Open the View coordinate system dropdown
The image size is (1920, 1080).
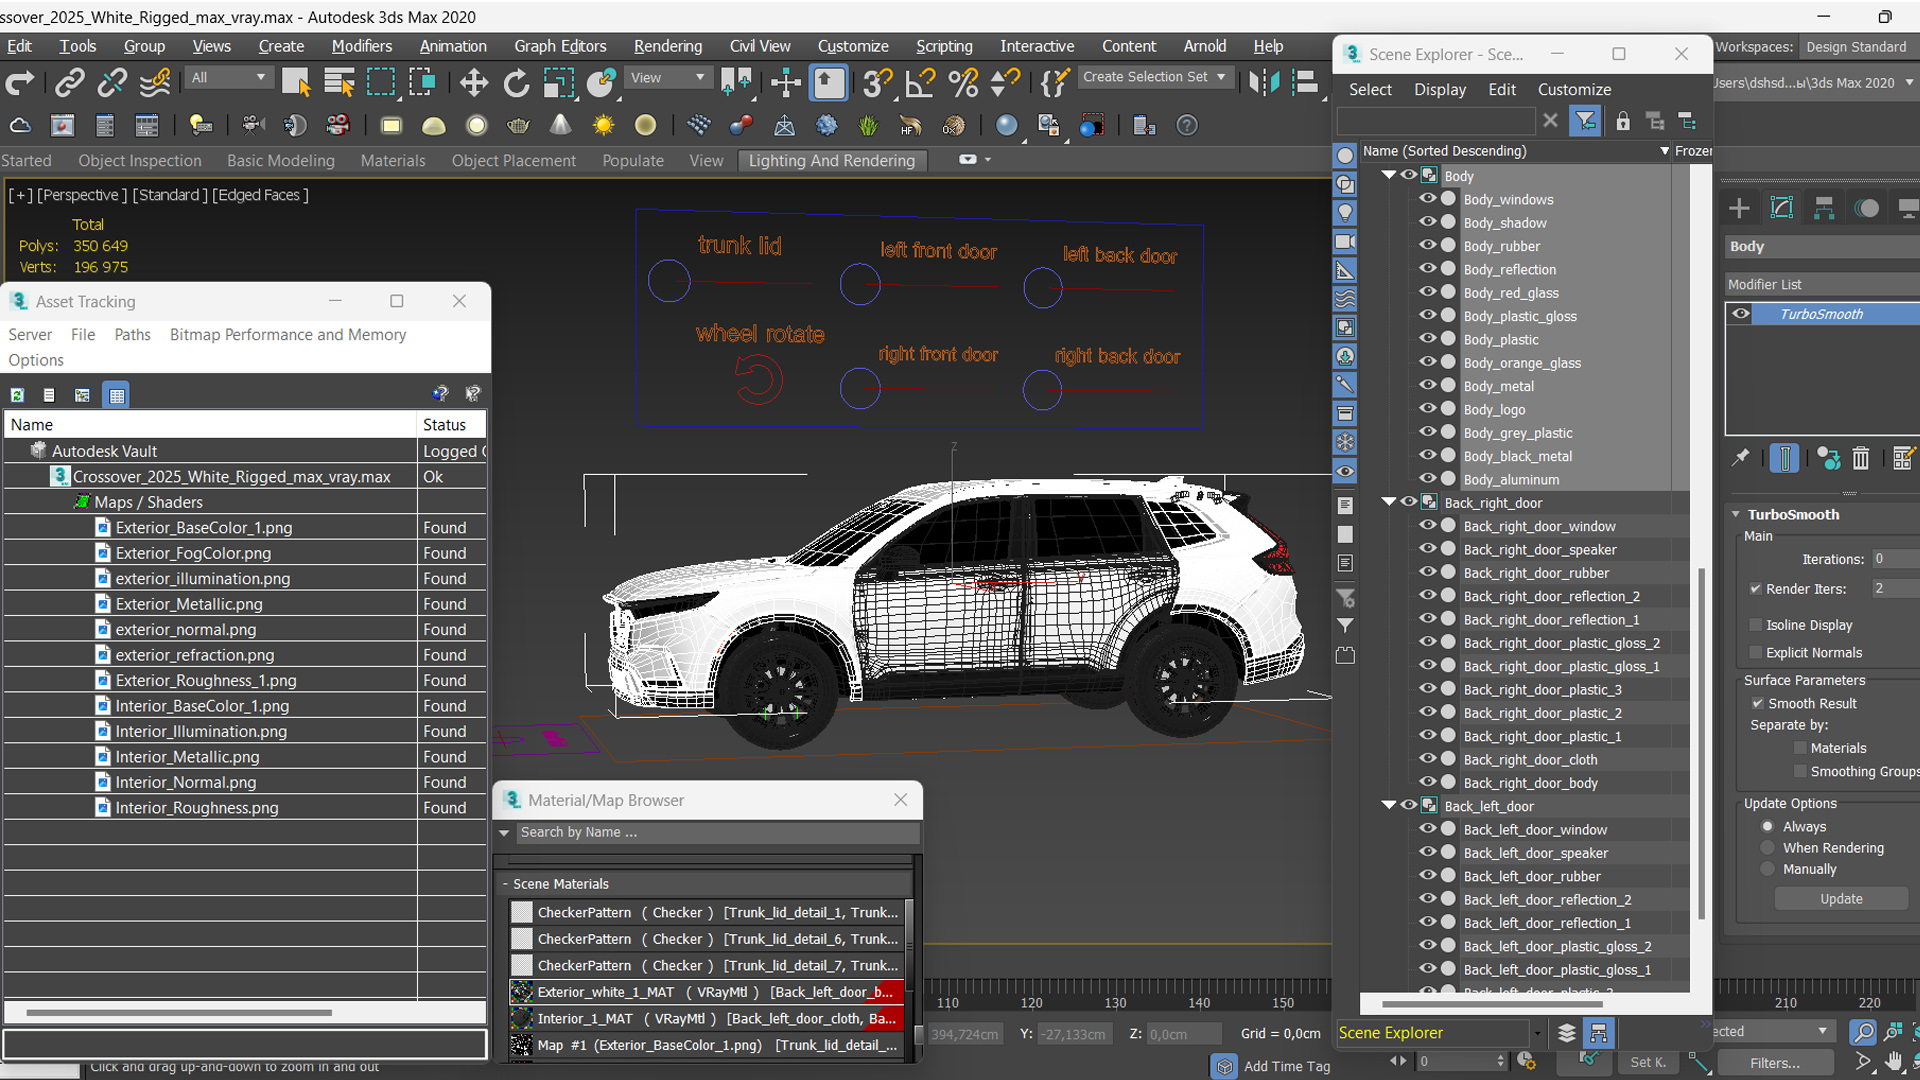pyautogui.click(x=667, y=78)
